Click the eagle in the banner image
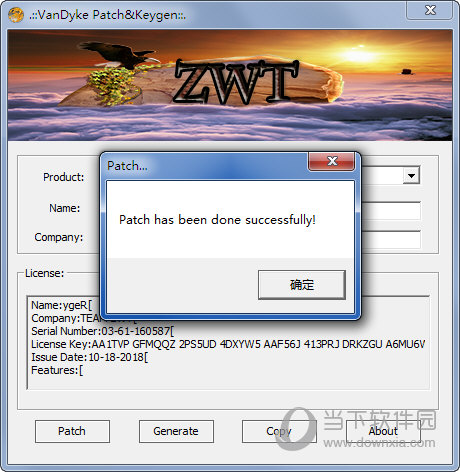The width and height of the screenshot is (460, 472). [120, 55]
